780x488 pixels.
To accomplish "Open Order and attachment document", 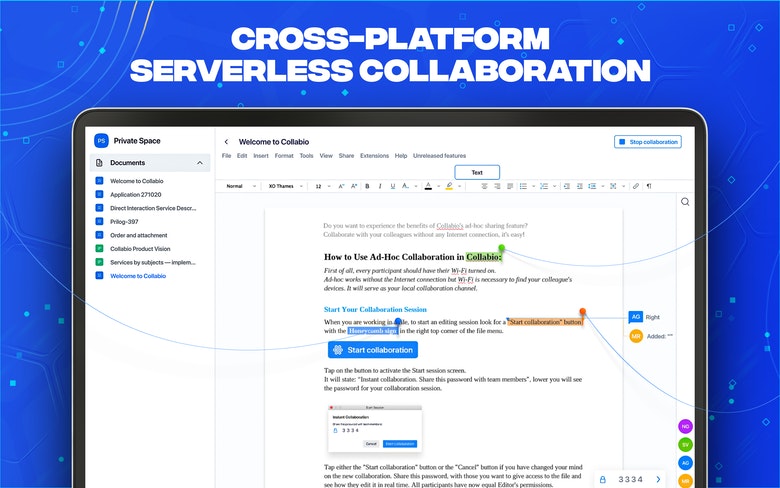I will point(138,235).
